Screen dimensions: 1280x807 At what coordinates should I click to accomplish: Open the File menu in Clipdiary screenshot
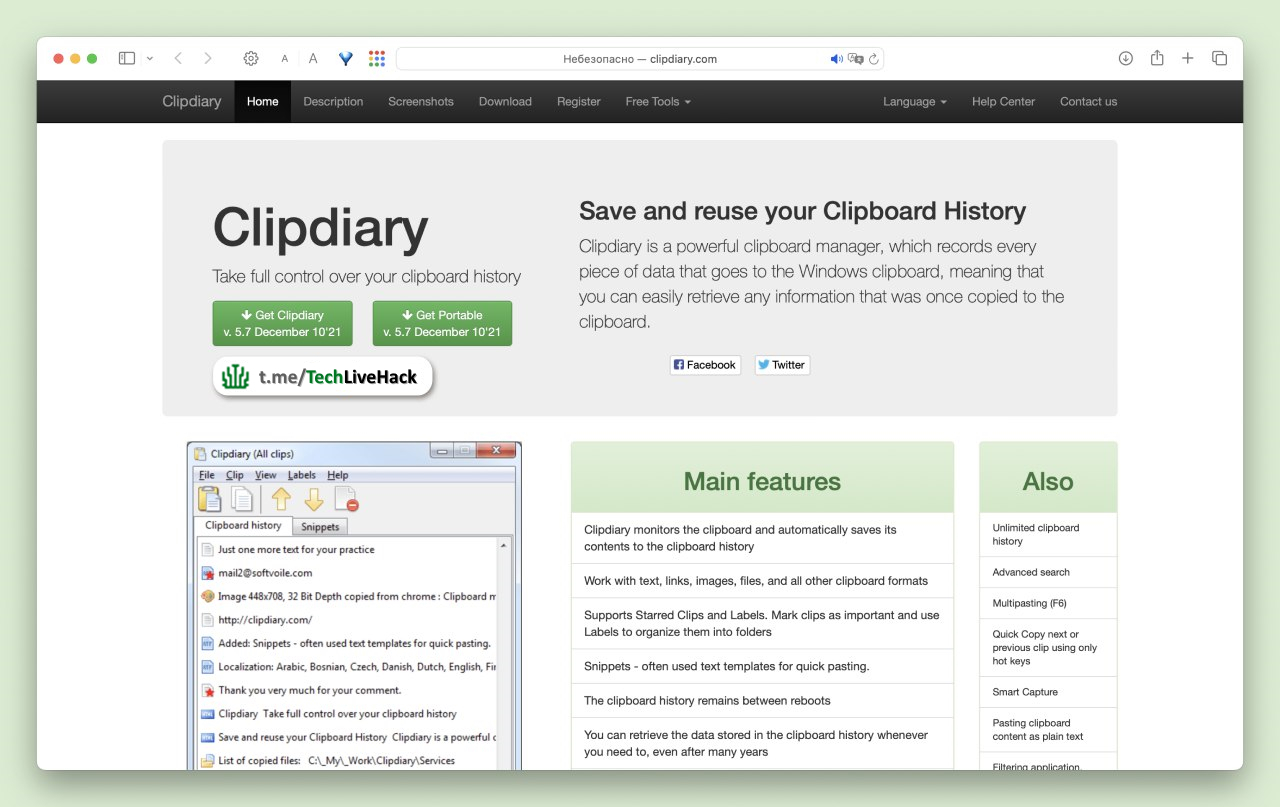click(207, 475)
